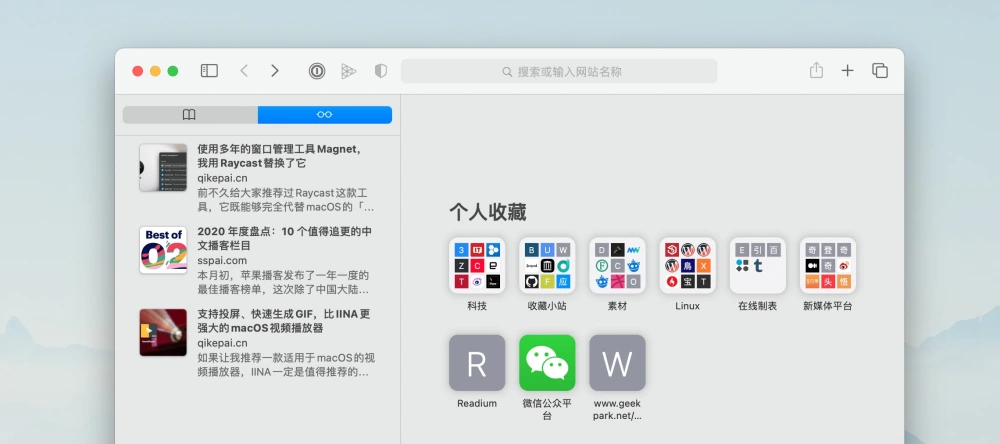This screenshot has width=1000, height=444.
Task: Open the 收藏小站 favorites folder
Action: (547, 265)
